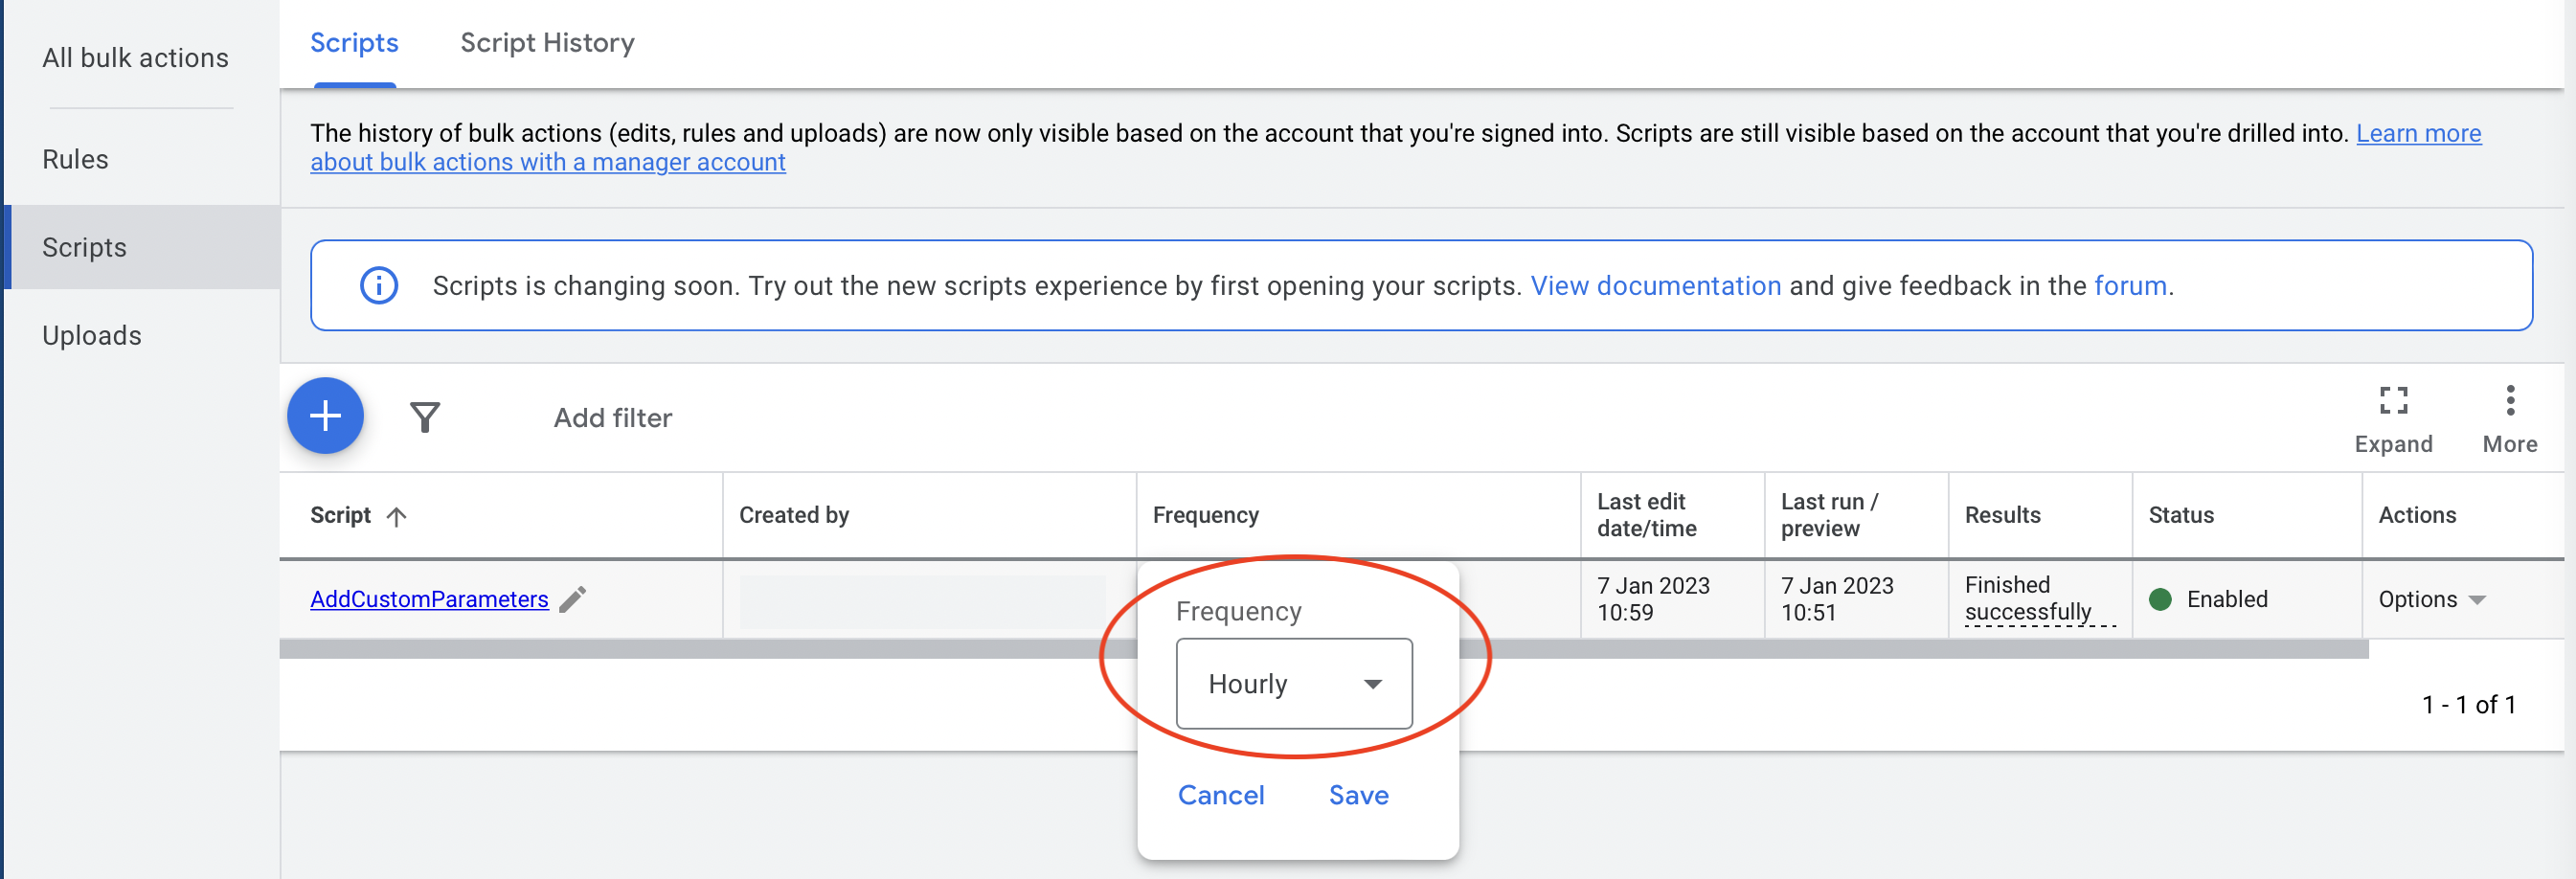The height and width of the screenshot is (879, 2576).
Task: Cancel the frequency popup
Action: click(x=1220, y=795)
